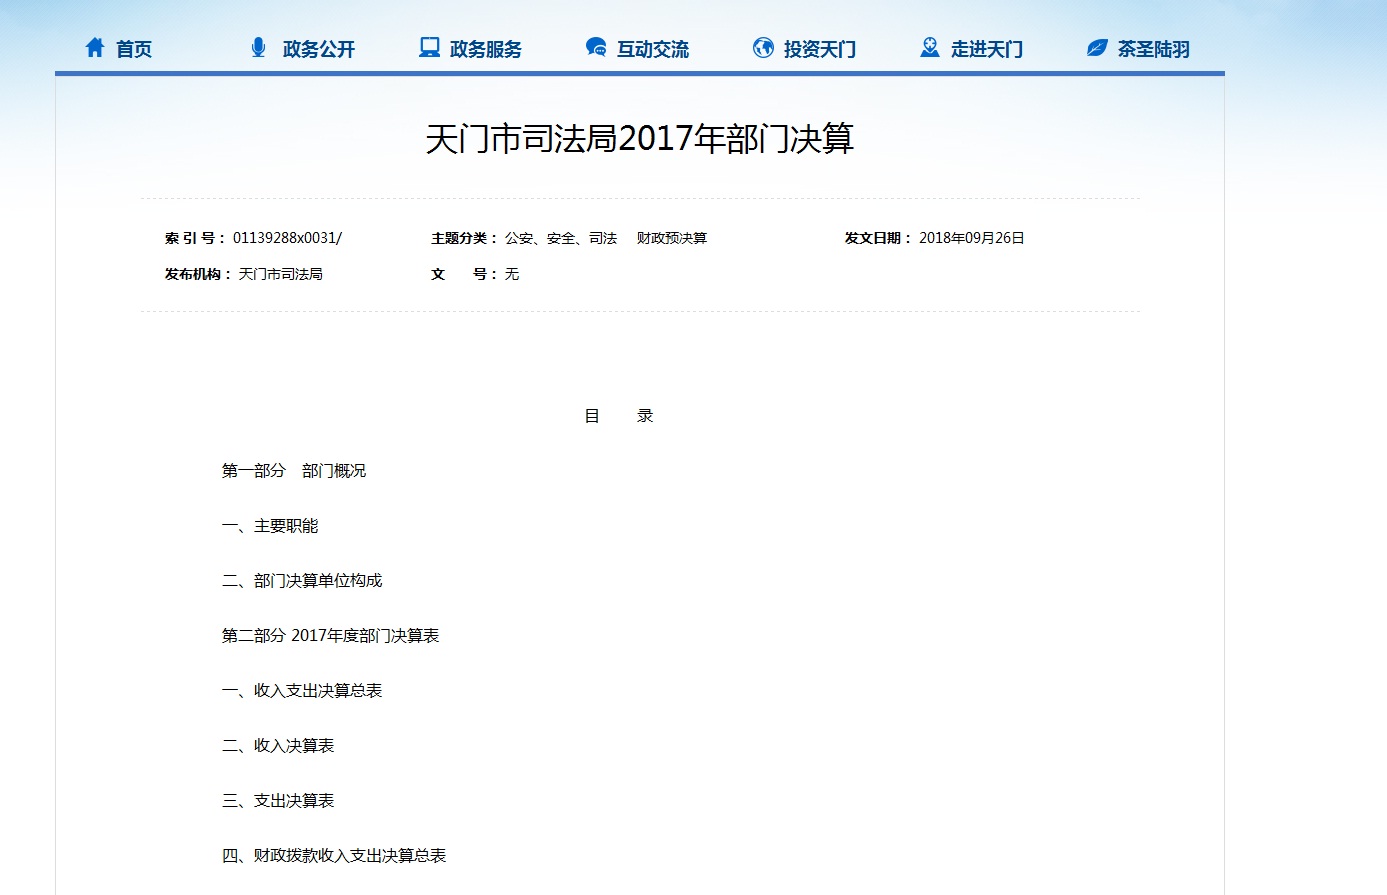Go to the 互动交流 navigation text

tap(653, 49)
